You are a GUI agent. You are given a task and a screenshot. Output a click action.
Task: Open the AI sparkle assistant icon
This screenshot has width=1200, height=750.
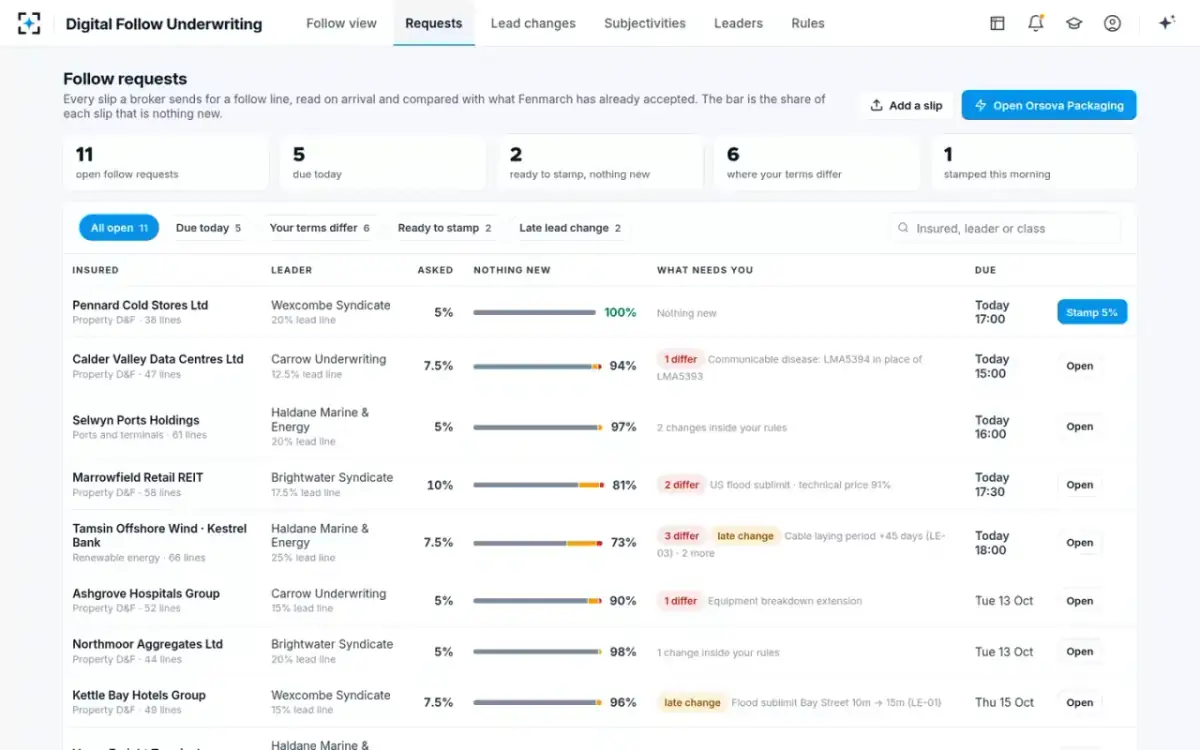coord(1166,23)
